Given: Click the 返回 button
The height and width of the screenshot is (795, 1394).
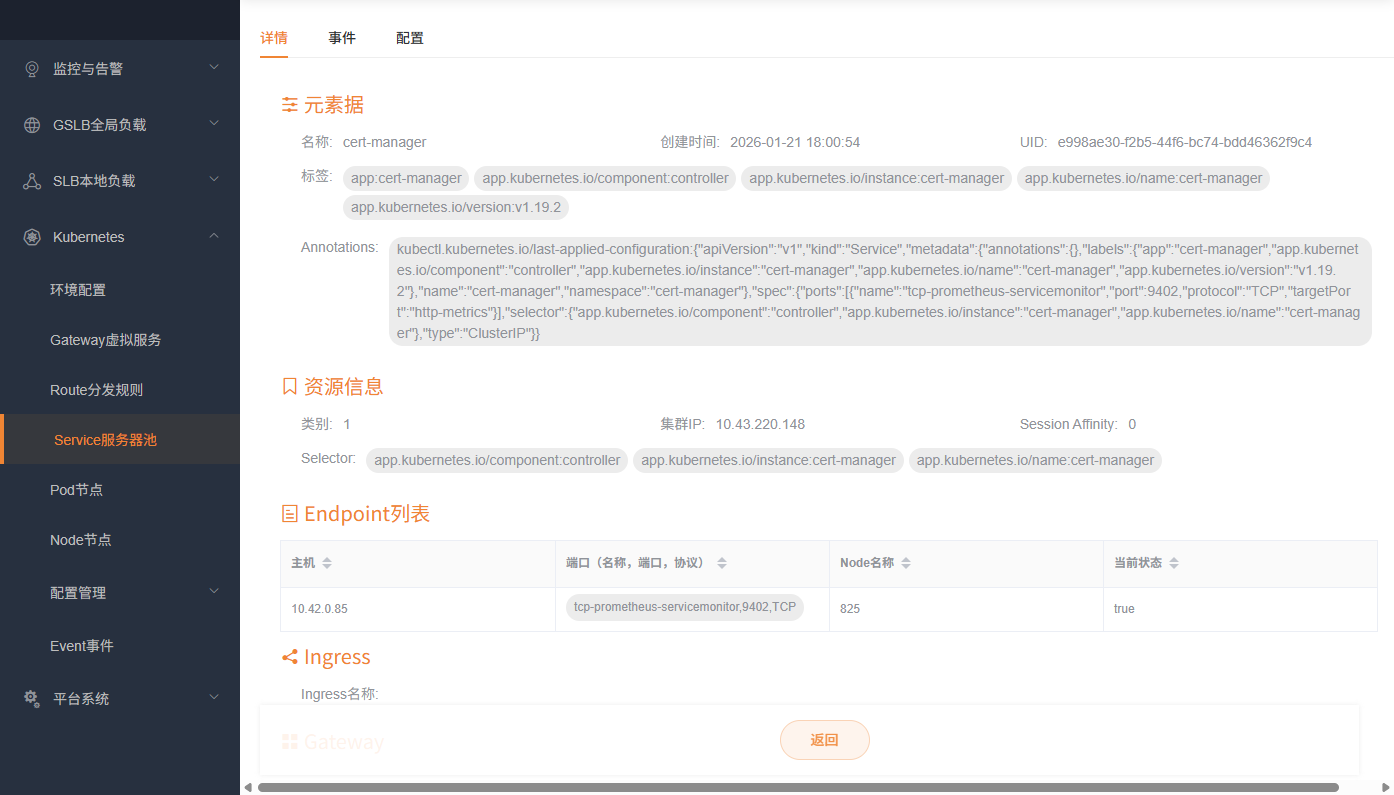Looking at the screenshot, I should pos(824,740).
